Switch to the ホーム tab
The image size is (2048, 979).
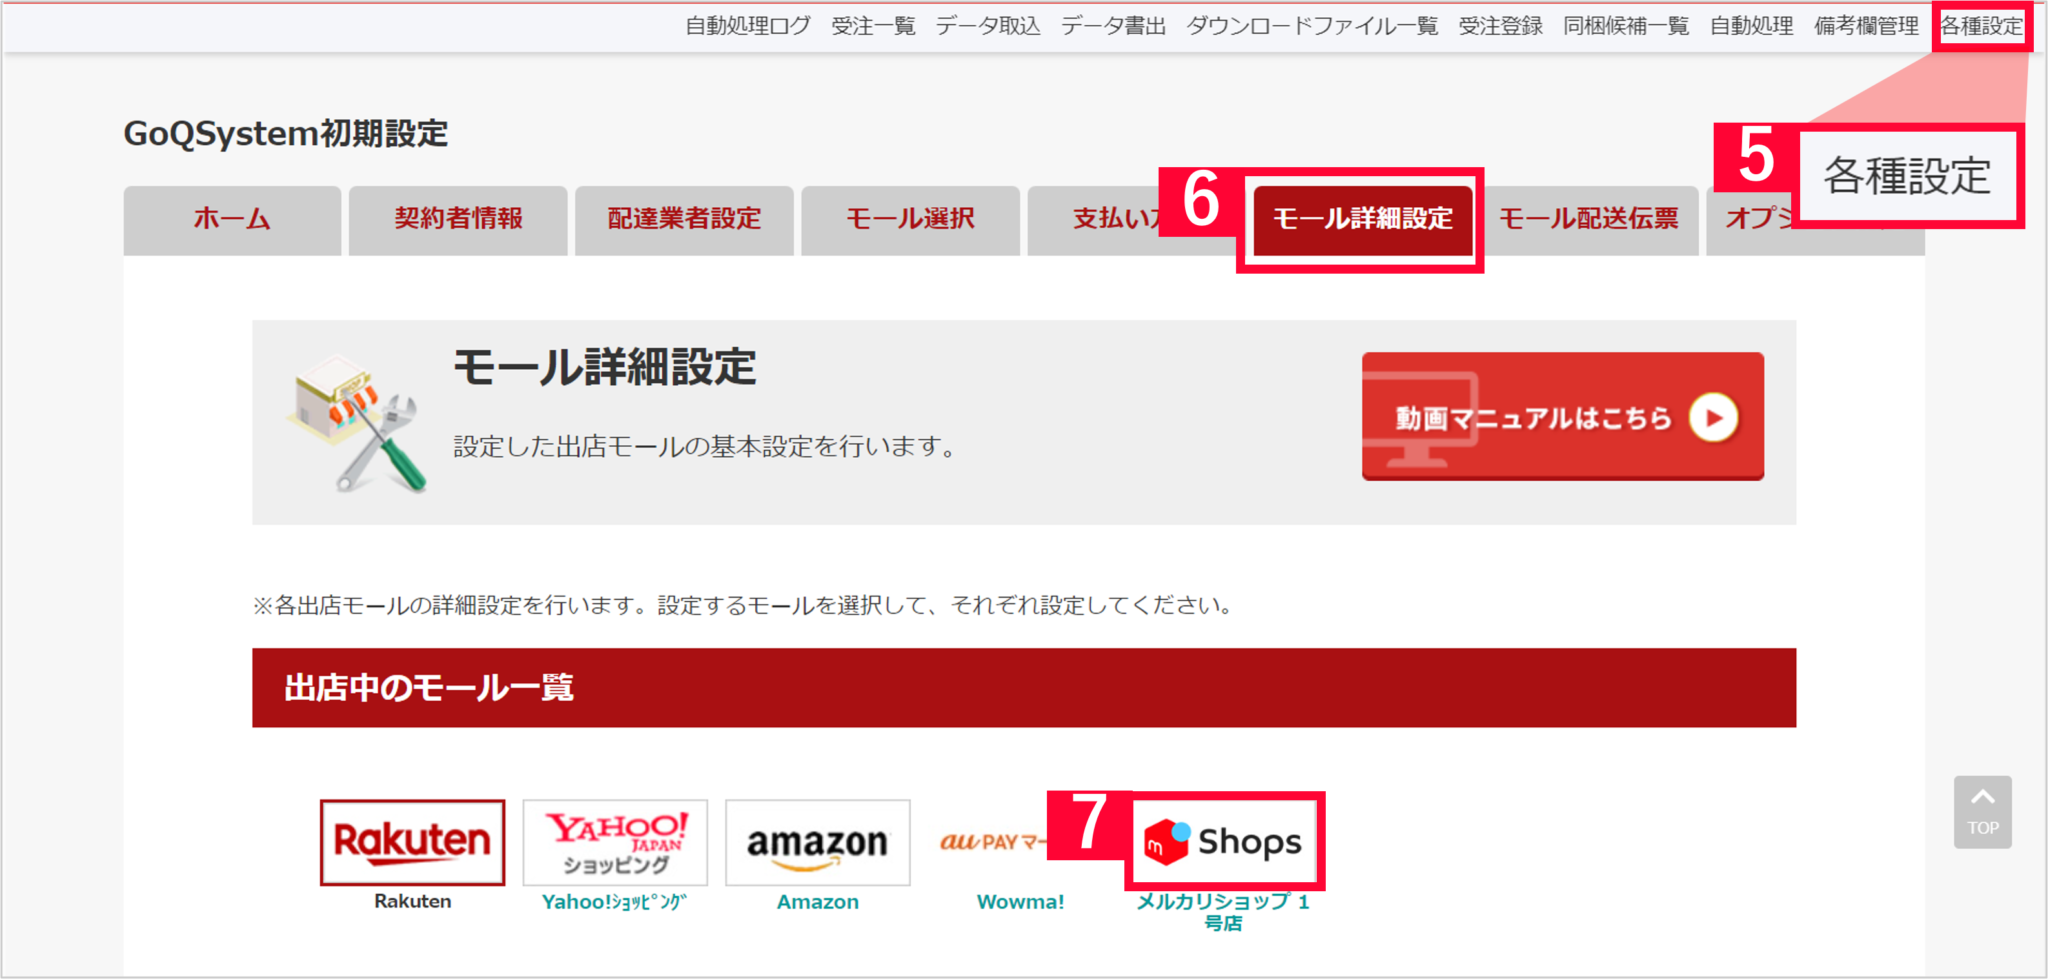pos(232,220)
